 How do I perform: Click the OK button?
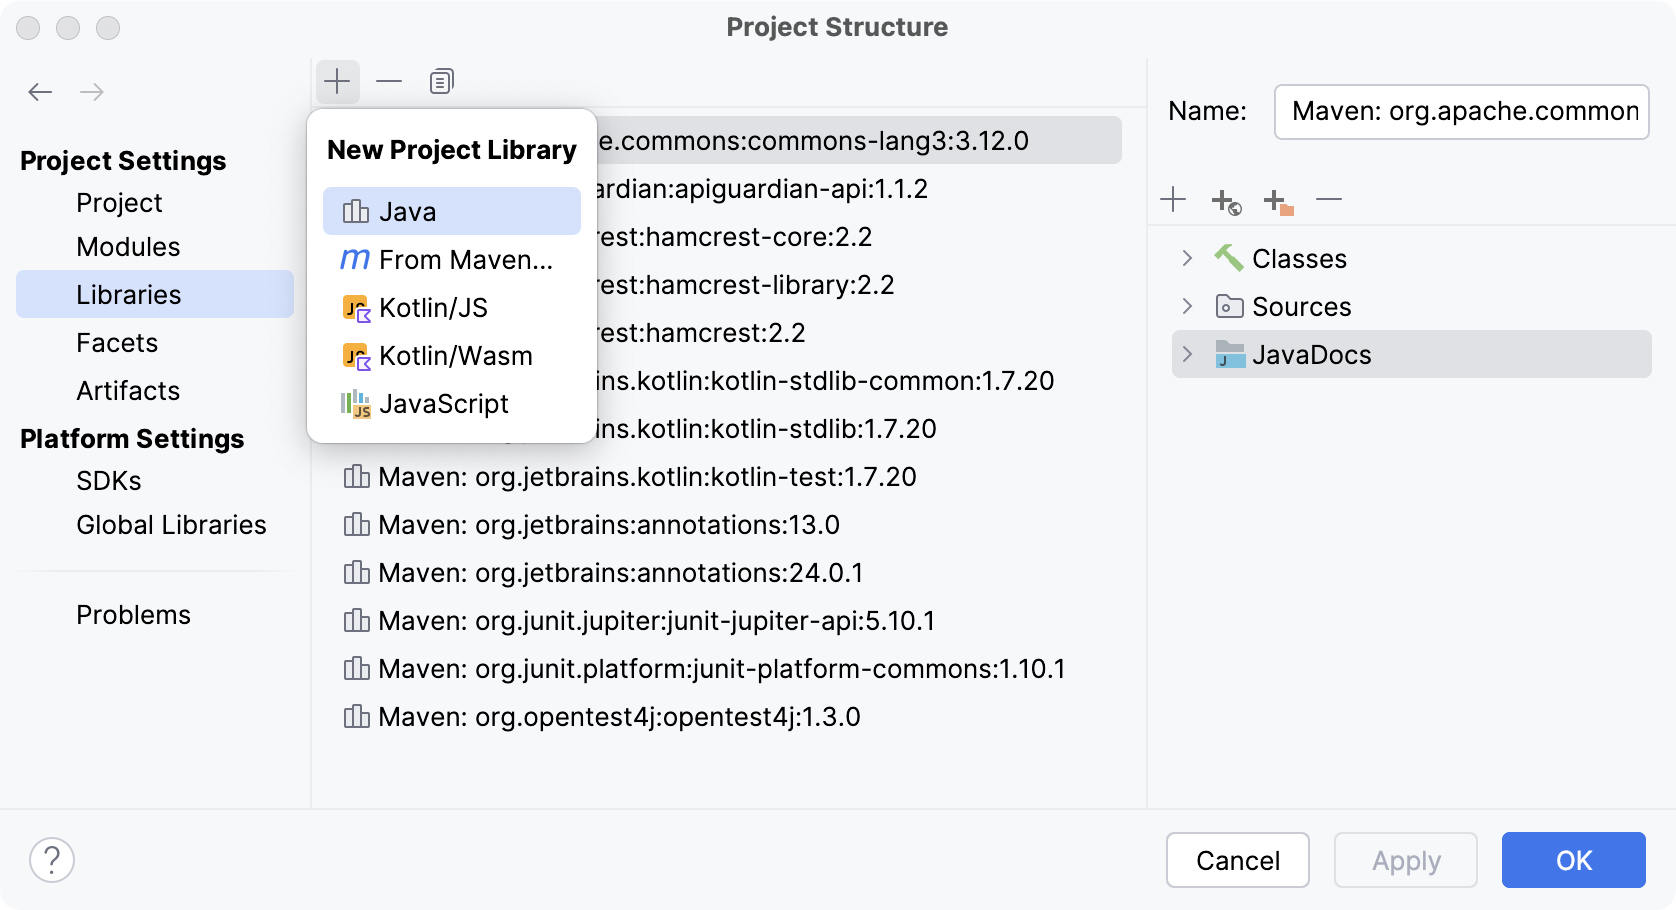coord(1573,860)
